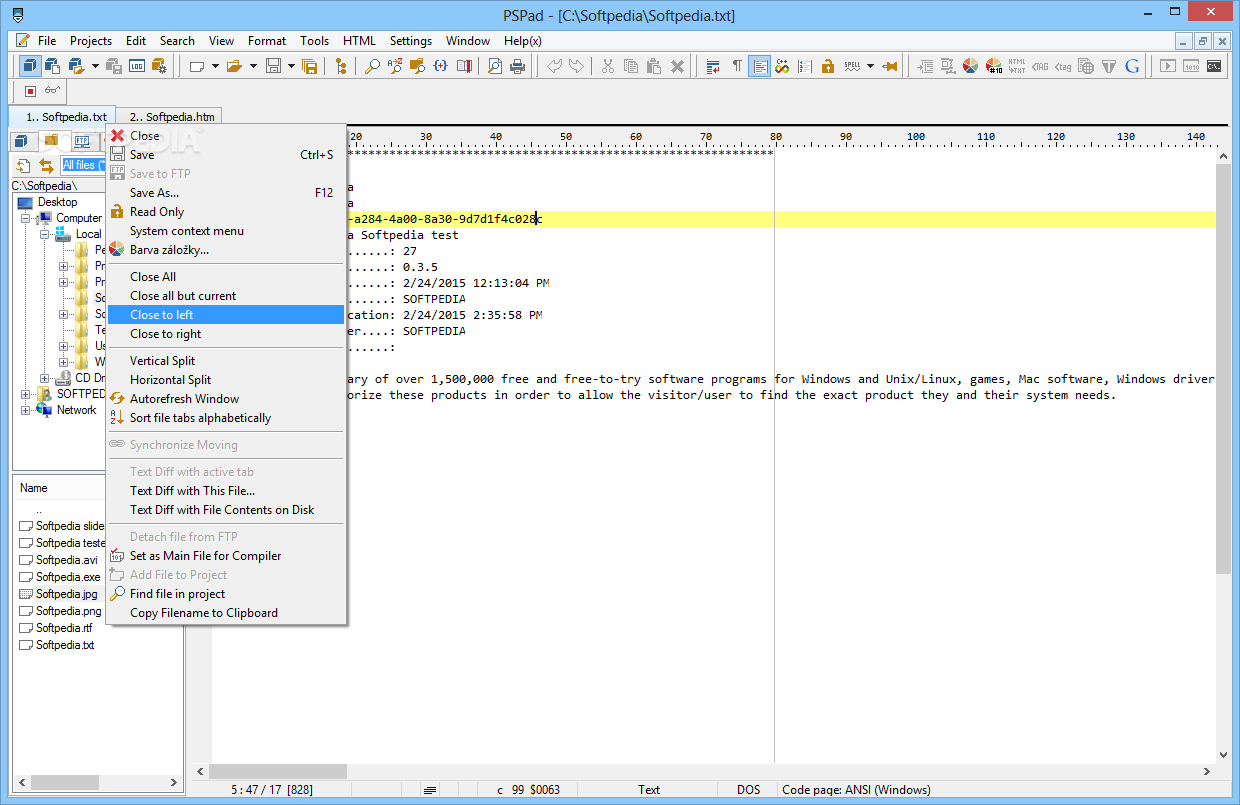
Task: Click the Google search G toolbar icon
Action: (1132, 66)
